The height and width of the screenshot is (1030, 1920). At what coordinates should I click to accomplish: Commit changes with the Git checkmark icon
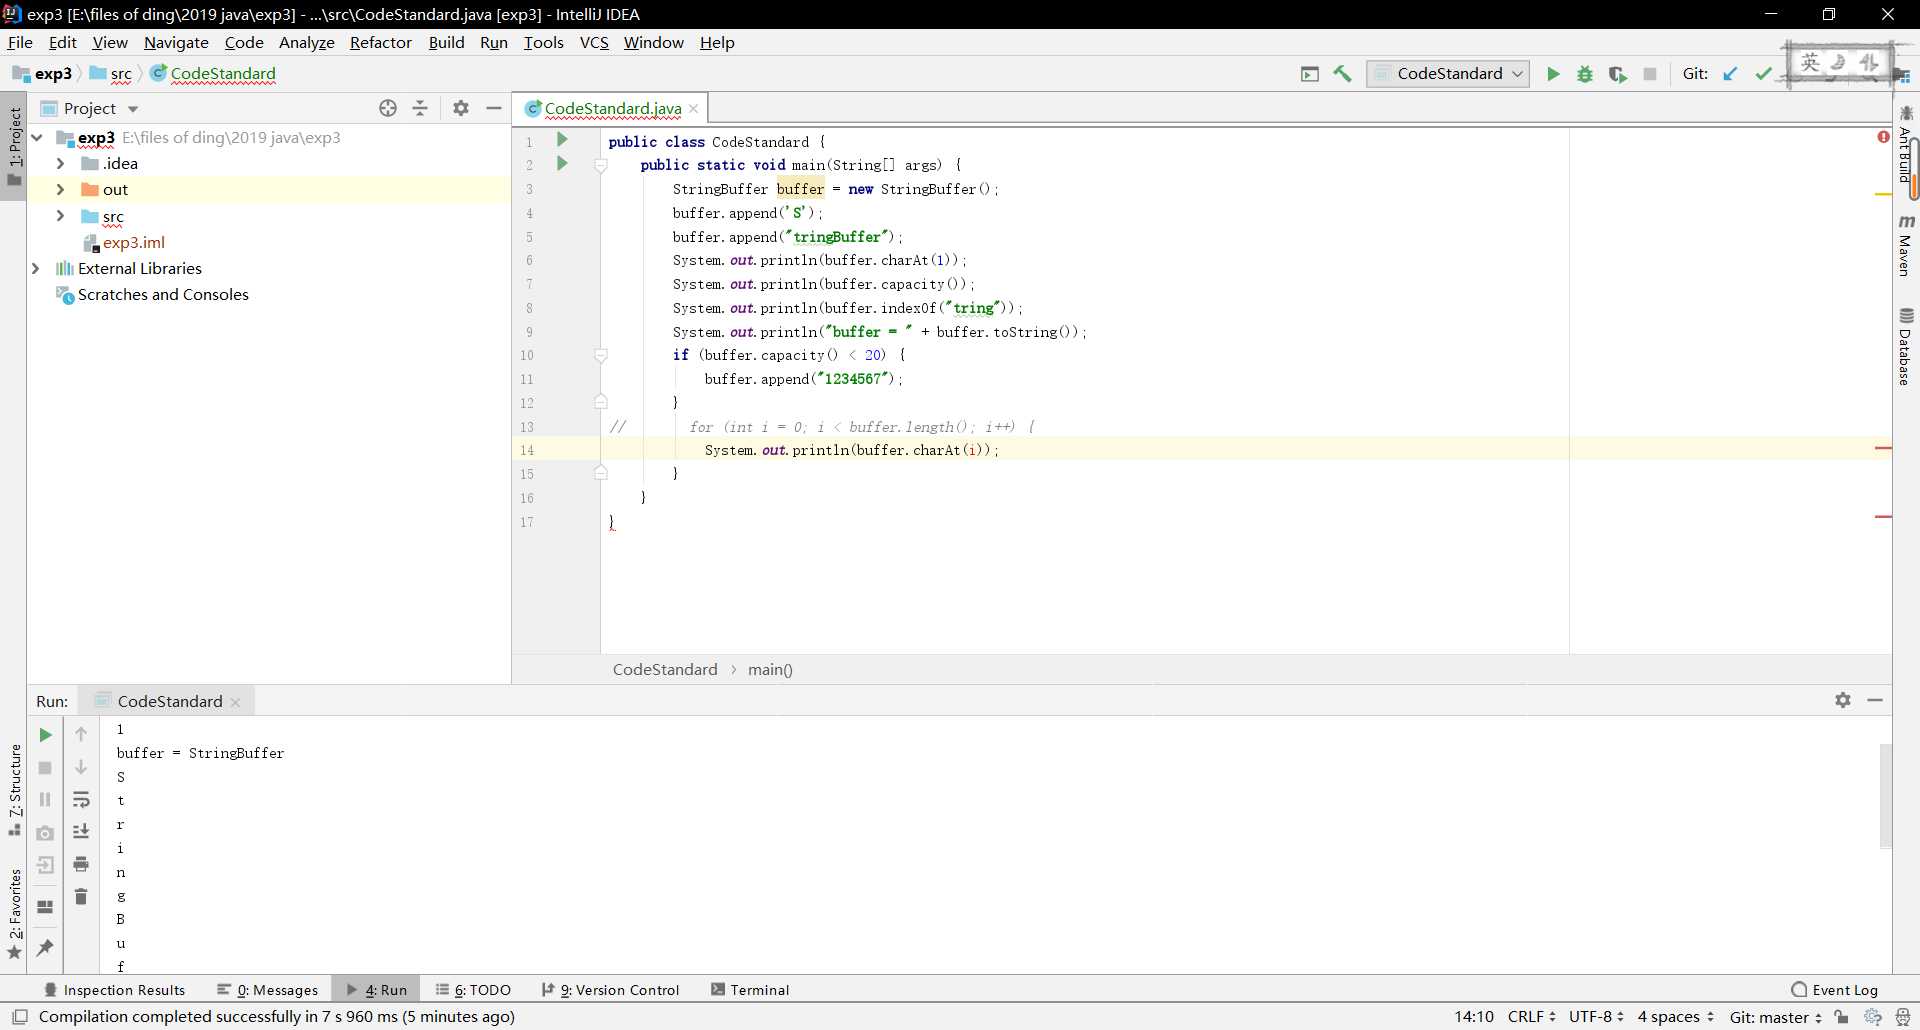(1763, 74)
